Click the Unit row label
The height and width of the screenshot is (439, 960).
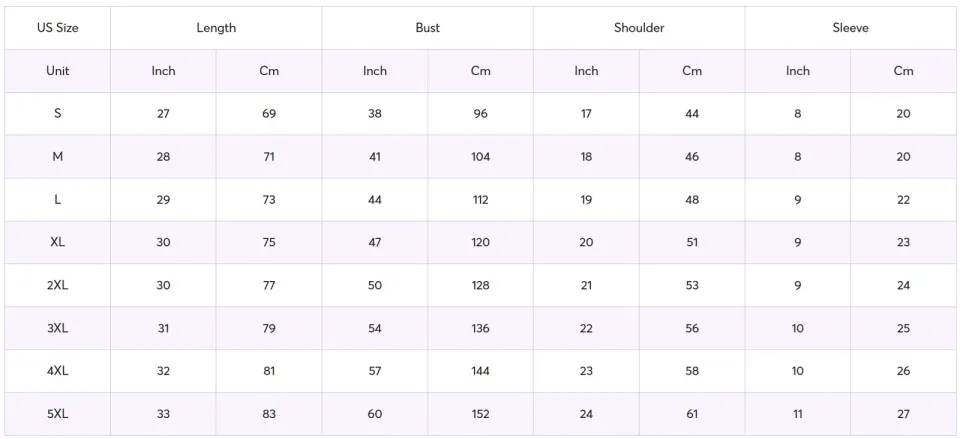click(57, 71)
